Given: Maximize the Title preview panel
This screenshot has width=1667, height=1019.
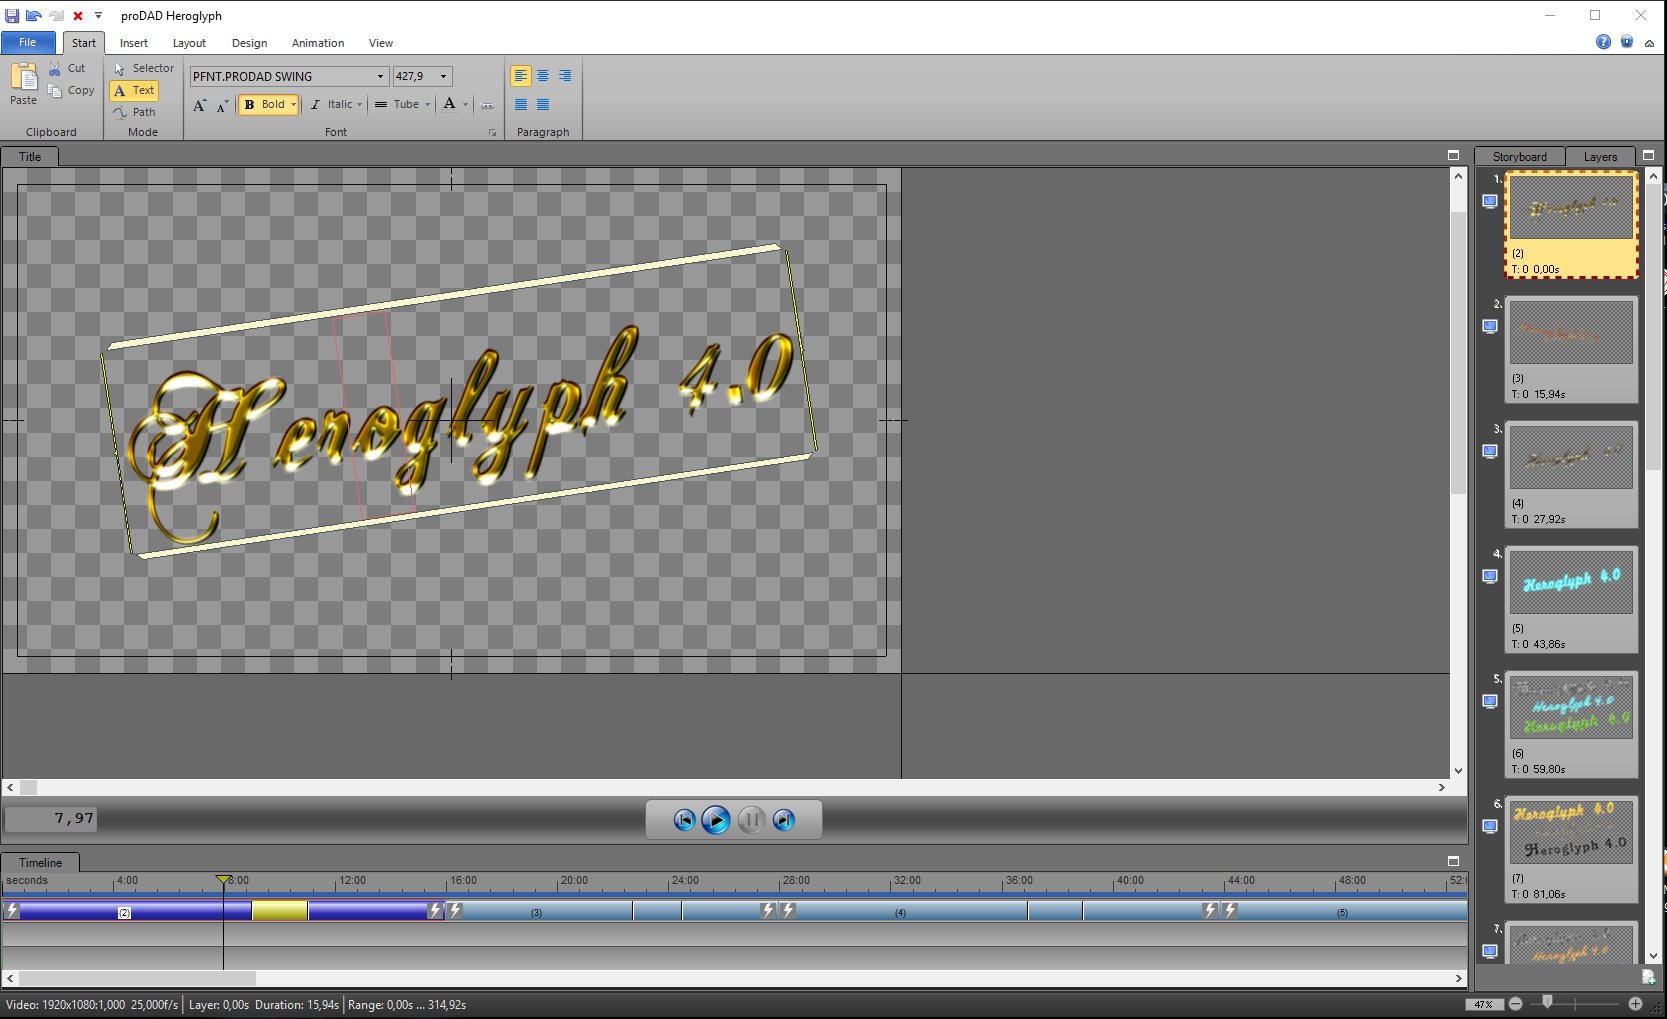Looking at the screenshot, I should tap(1454, 155).
